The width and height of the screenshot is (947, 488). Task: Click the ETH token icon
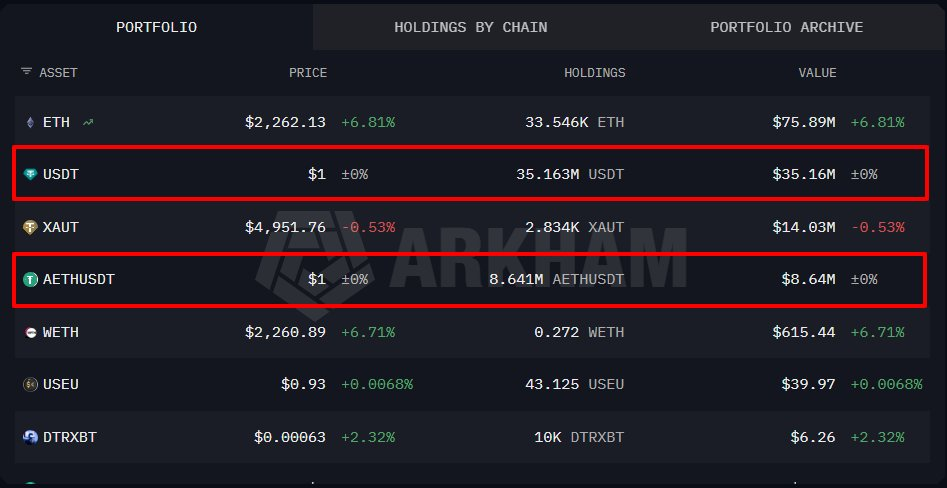[x=29, y=123]
